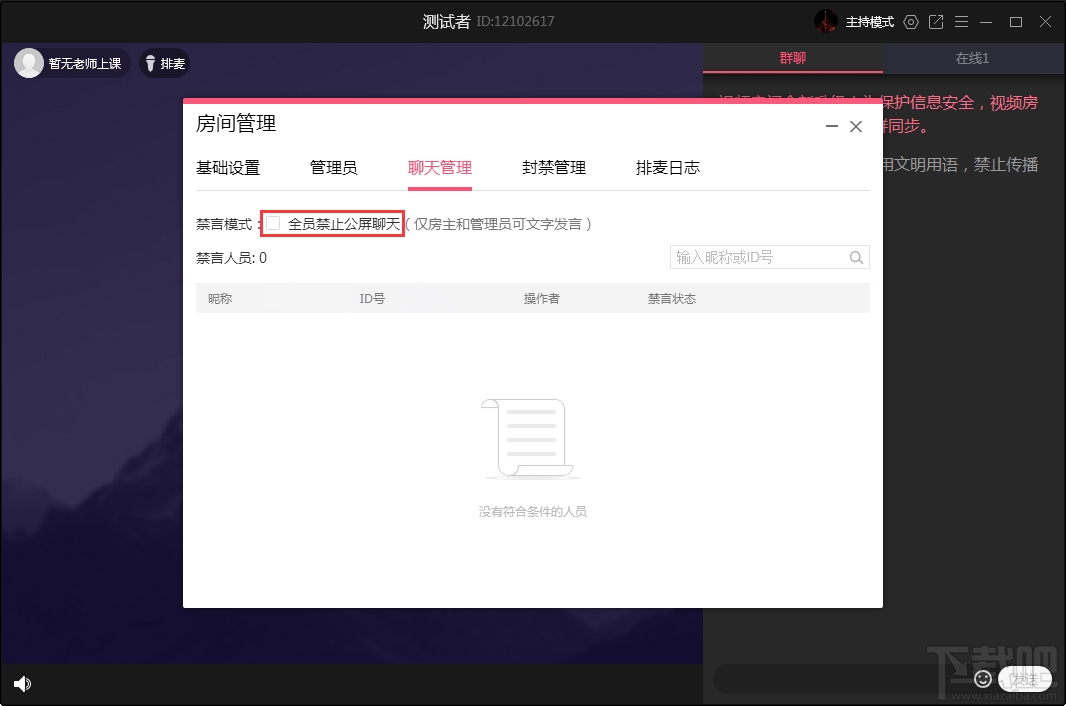Open the 主持模式 mode selector
The width and height of the screenshot is (1066, 706).
(869, 21)
